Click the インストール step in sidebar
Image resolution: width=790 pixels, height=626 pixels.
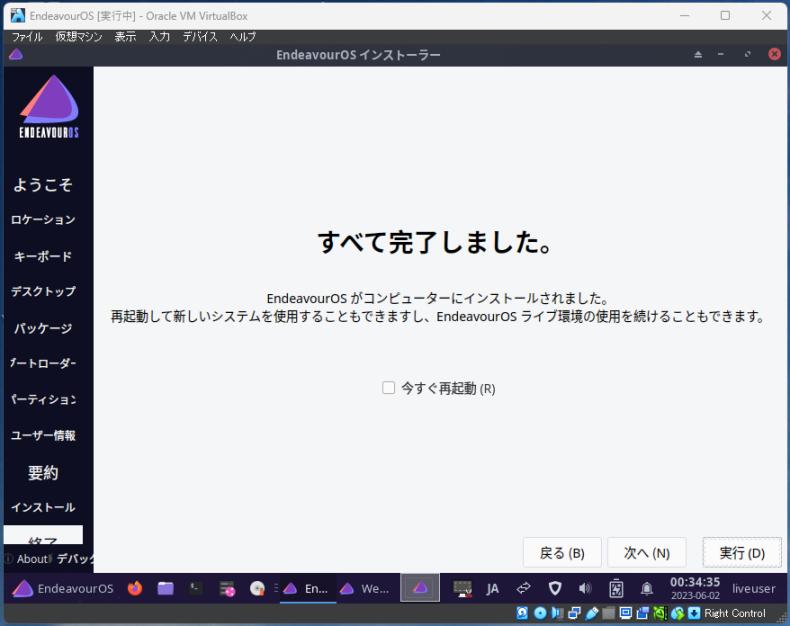(43, 507)
